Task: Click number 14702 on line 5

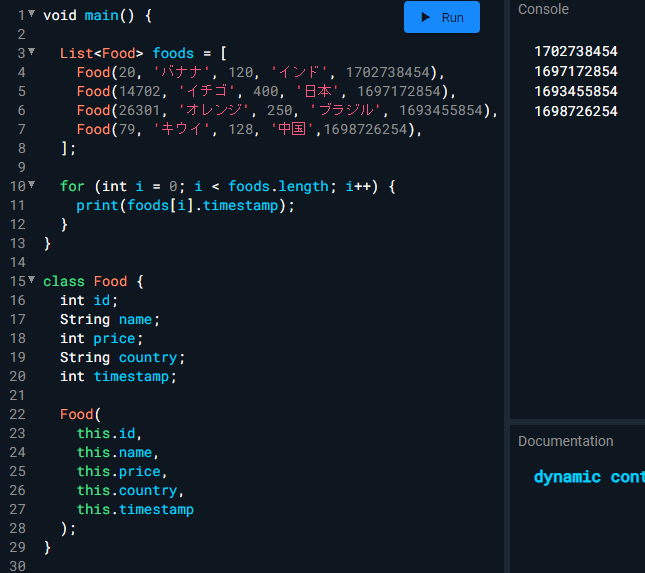Action: (x=139, y=91)
